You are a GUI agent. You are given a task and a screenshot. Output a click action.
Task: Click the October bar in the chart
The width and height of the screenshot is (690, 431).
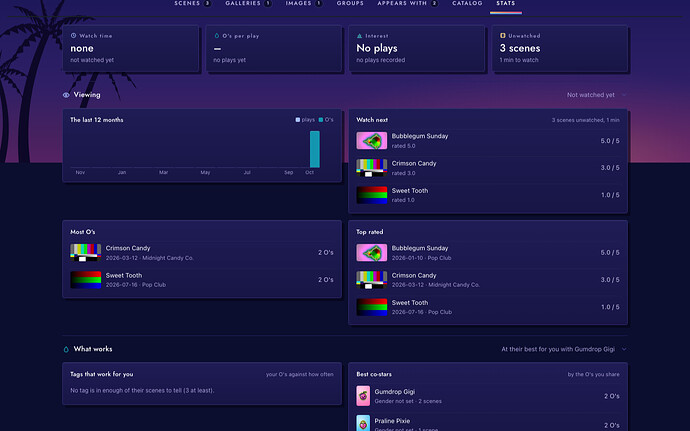[x=315, y=149]
